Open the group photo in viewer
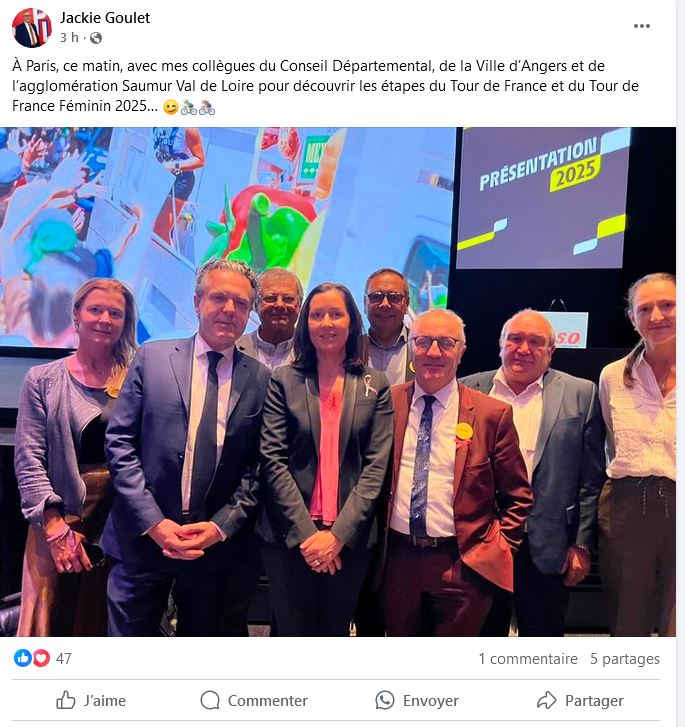This screenshot has height=727, width=685. click(x=338, y=382)
